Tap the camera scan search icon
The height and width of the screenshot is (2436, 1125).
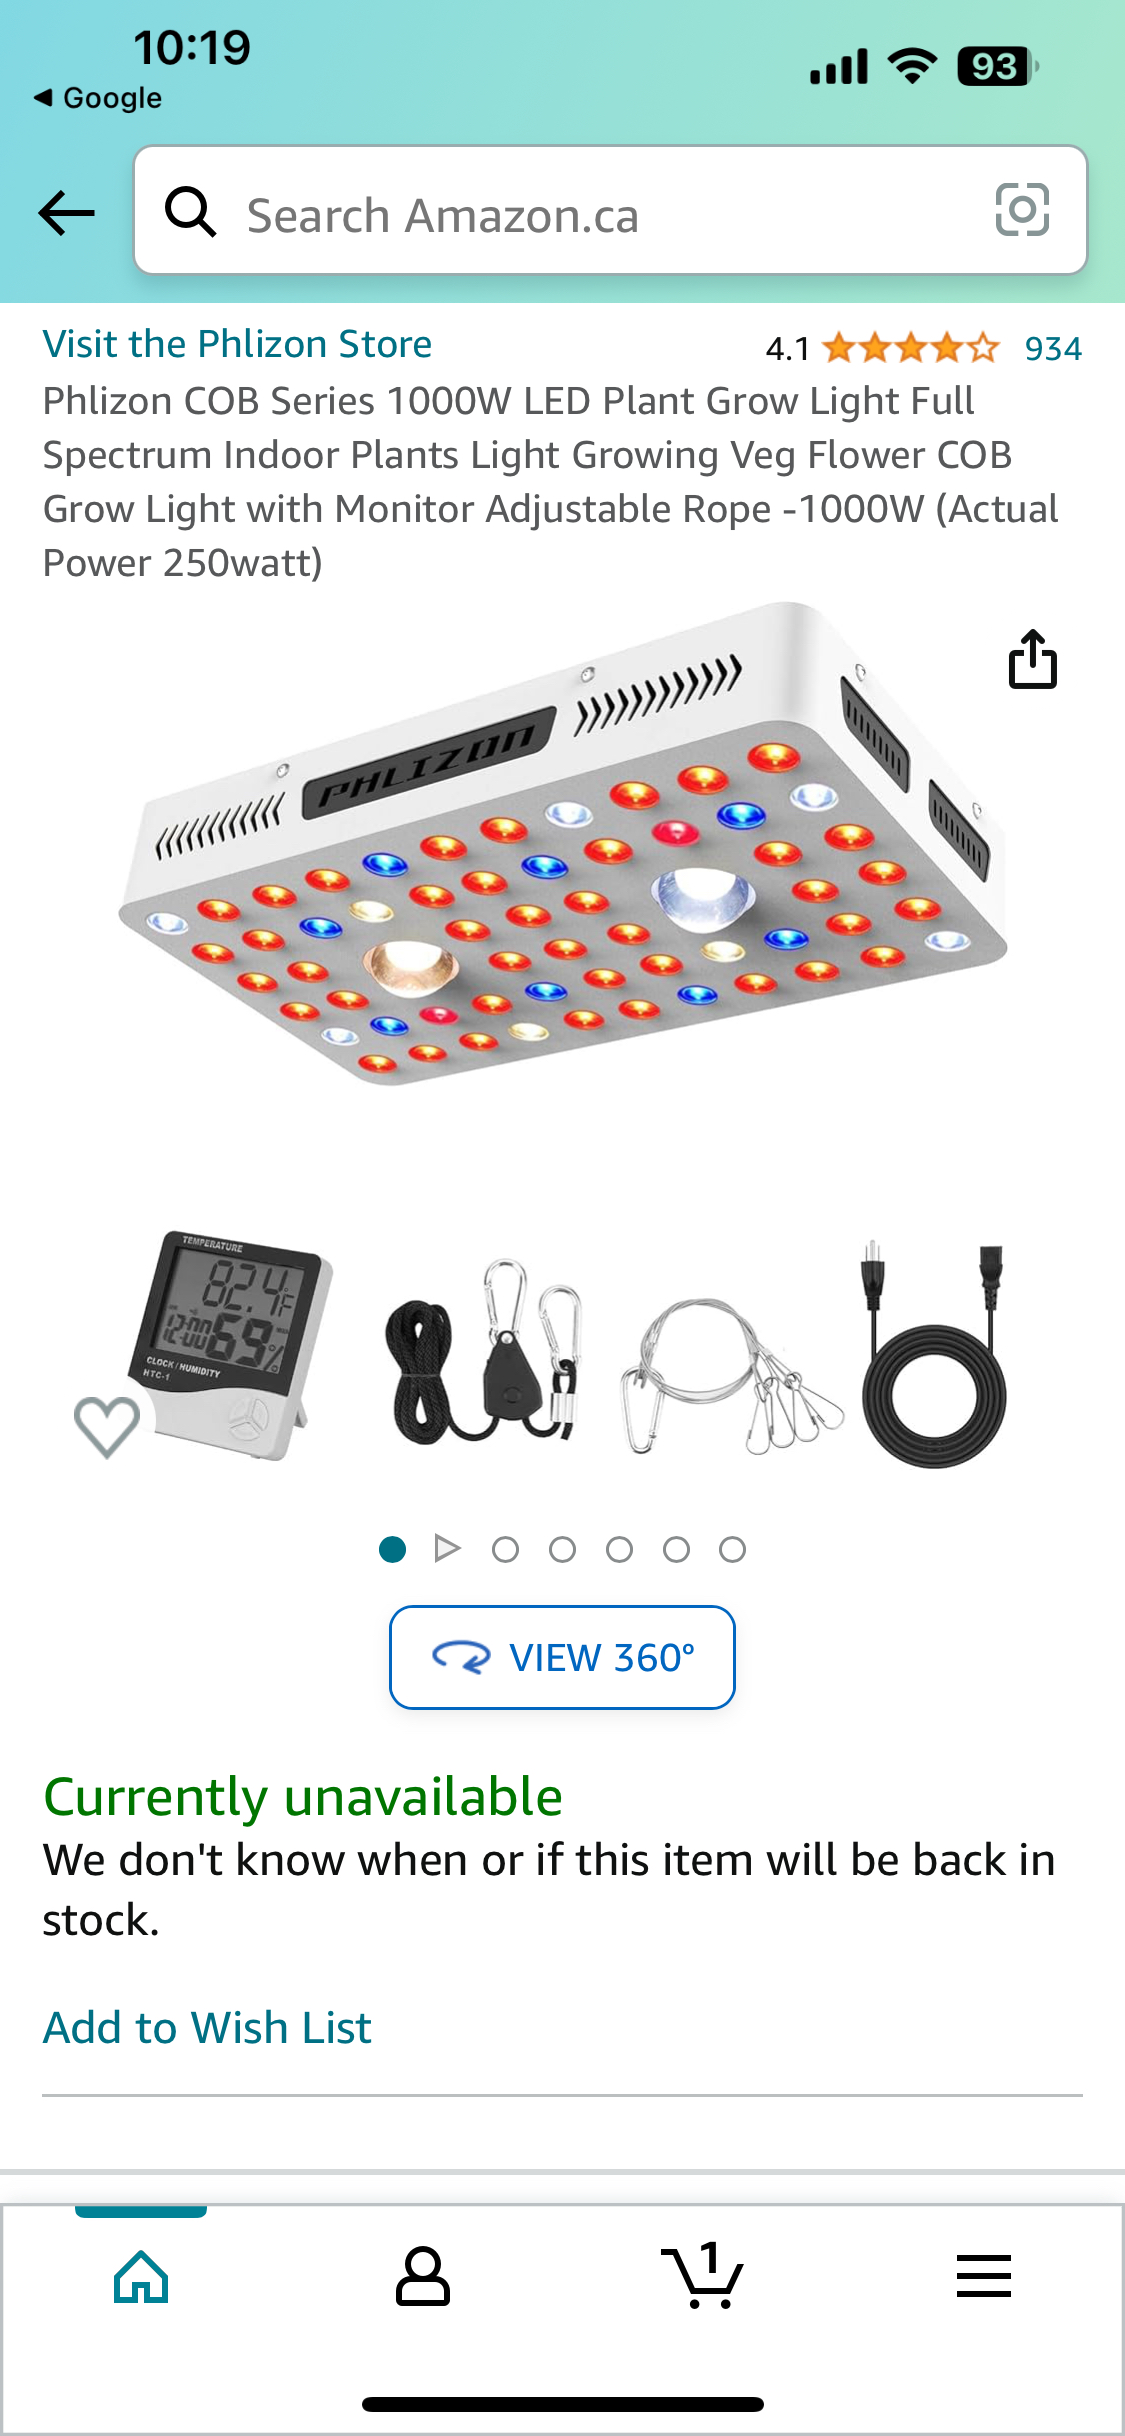click(x=1022, y=210)
